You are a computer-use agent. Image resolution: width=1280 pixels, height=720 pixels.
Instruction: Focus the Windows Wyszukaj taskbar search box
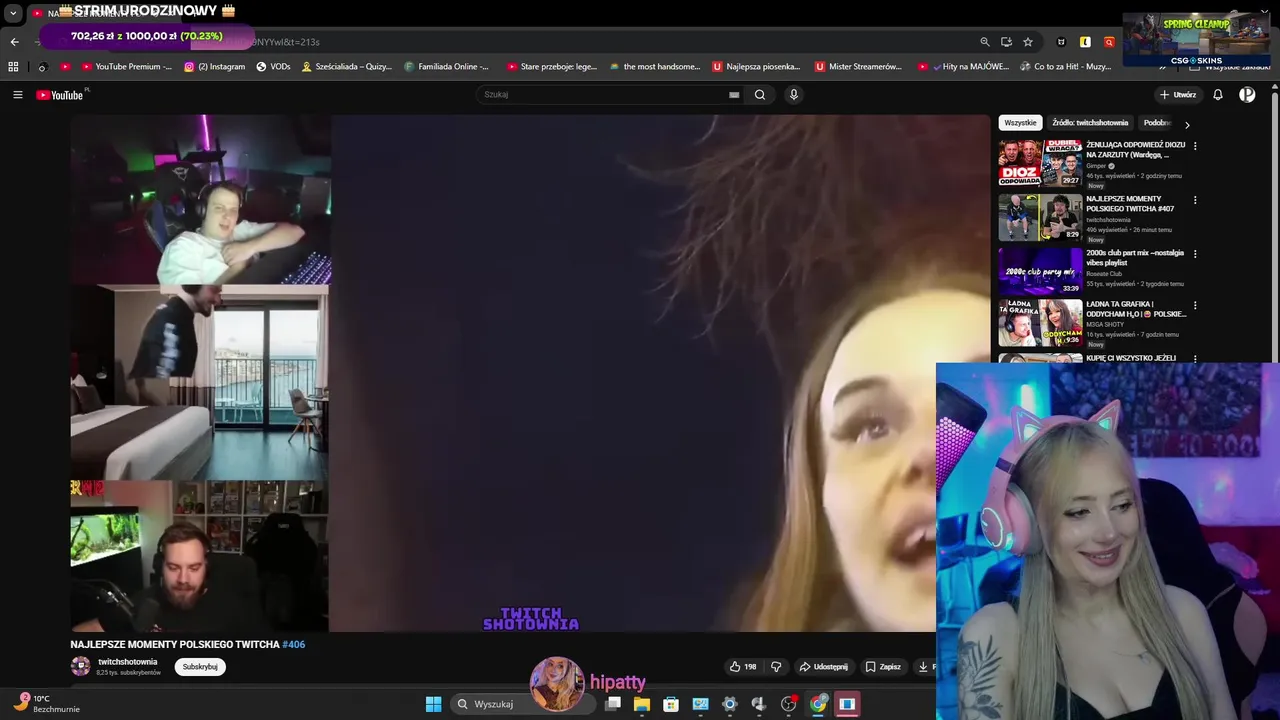(x=521, y=704)
